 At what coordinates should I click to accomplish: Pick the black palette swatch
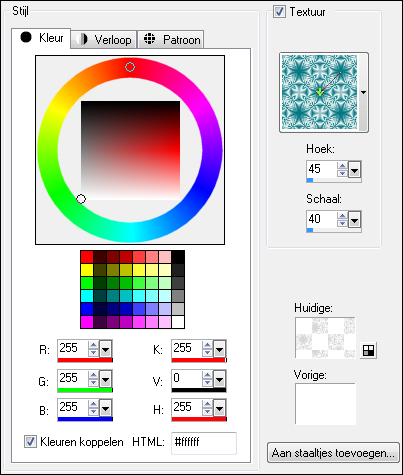coord(178,257)
